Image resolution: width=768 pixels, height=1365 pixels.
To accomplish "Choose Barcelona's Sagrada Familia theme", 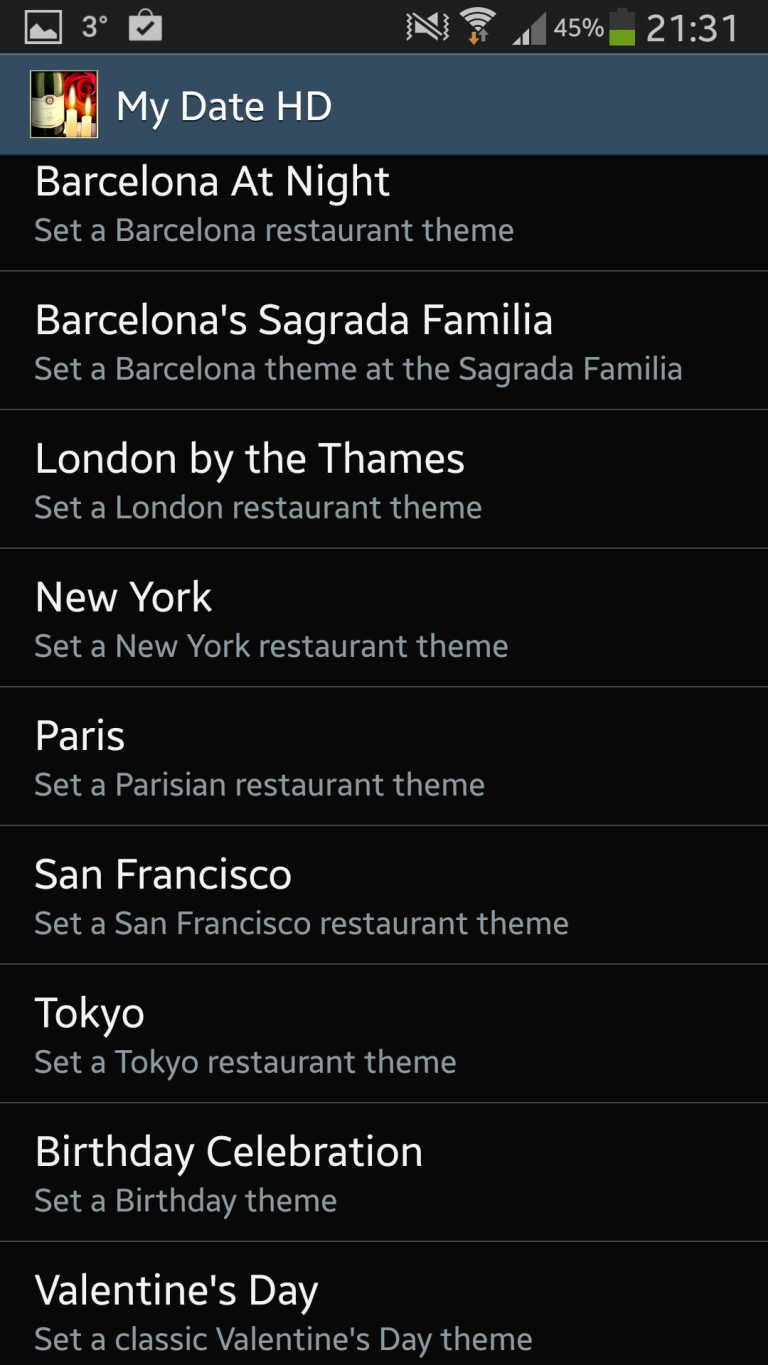I will click(384, 342).
